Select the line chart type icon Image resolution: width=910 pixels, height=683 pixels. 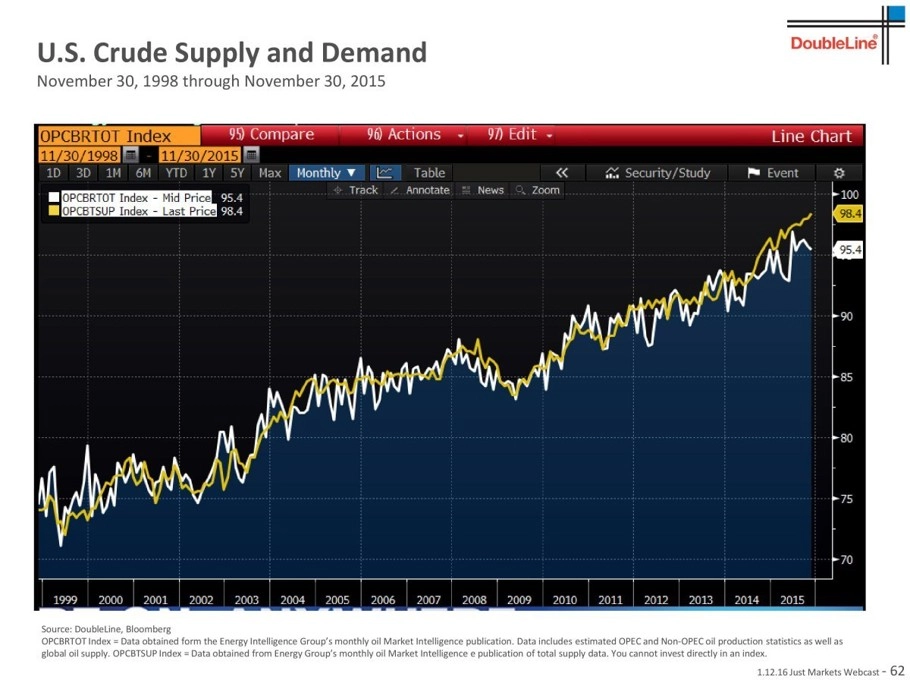point(384,173)
